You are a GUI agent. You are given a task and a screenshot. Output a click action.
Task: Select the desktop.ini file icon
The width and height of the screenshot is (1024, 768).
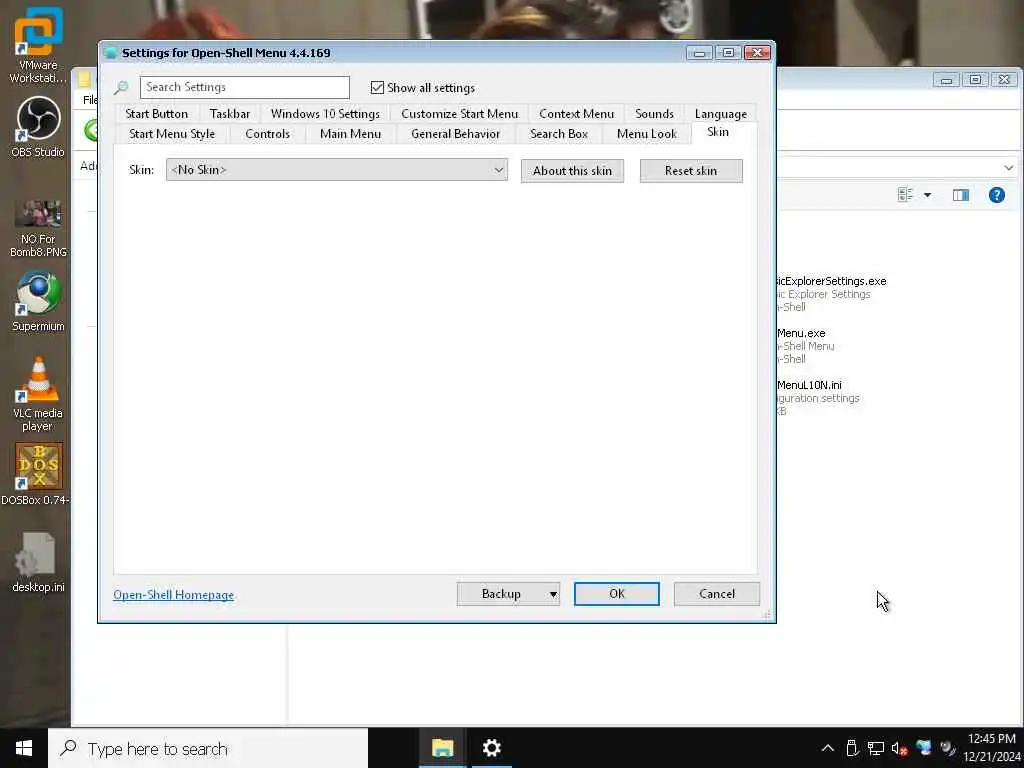pos(38,563)
